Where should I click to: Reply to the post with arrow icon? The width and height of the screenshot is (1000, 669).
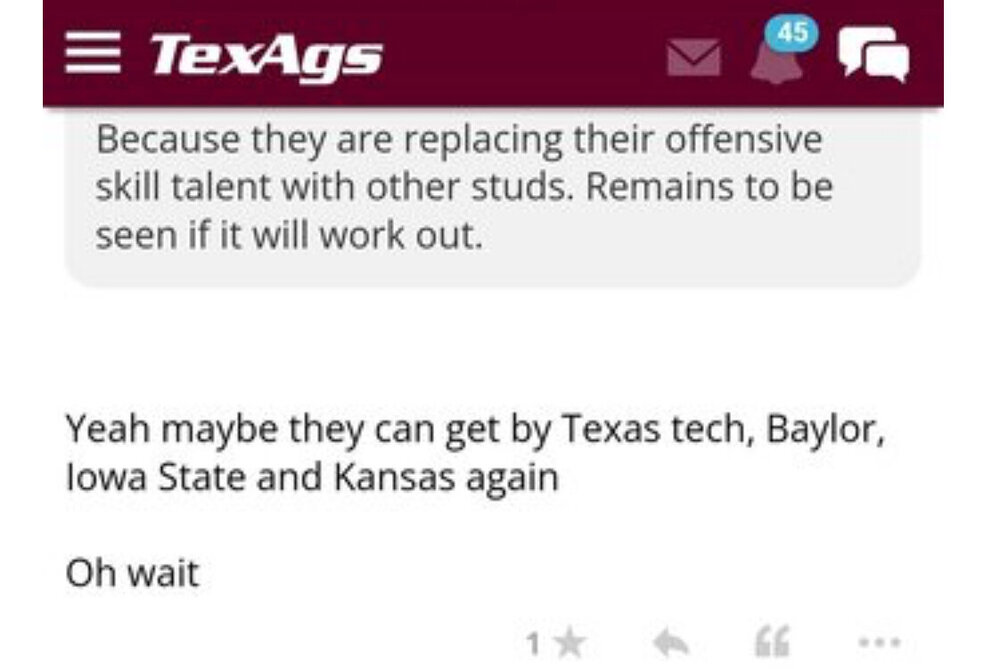671,642
